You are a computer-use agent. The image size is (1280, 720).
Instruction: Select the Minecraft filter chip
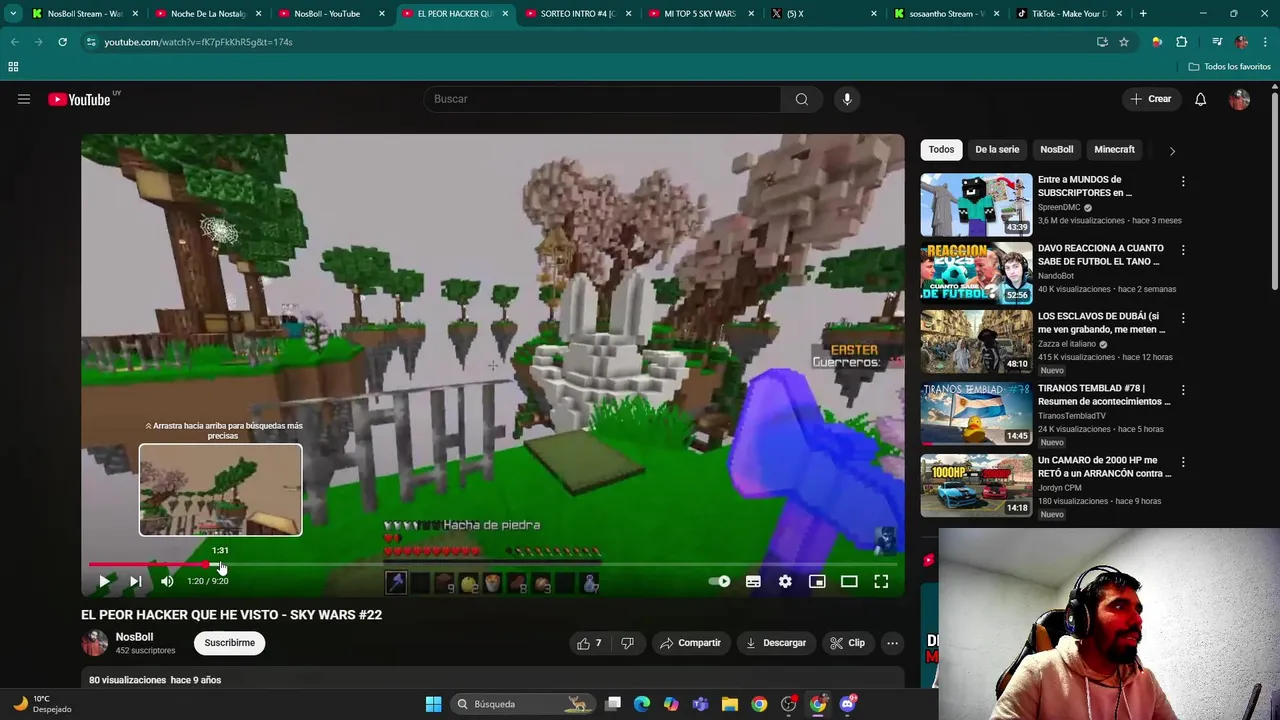tap(1114, 150)
